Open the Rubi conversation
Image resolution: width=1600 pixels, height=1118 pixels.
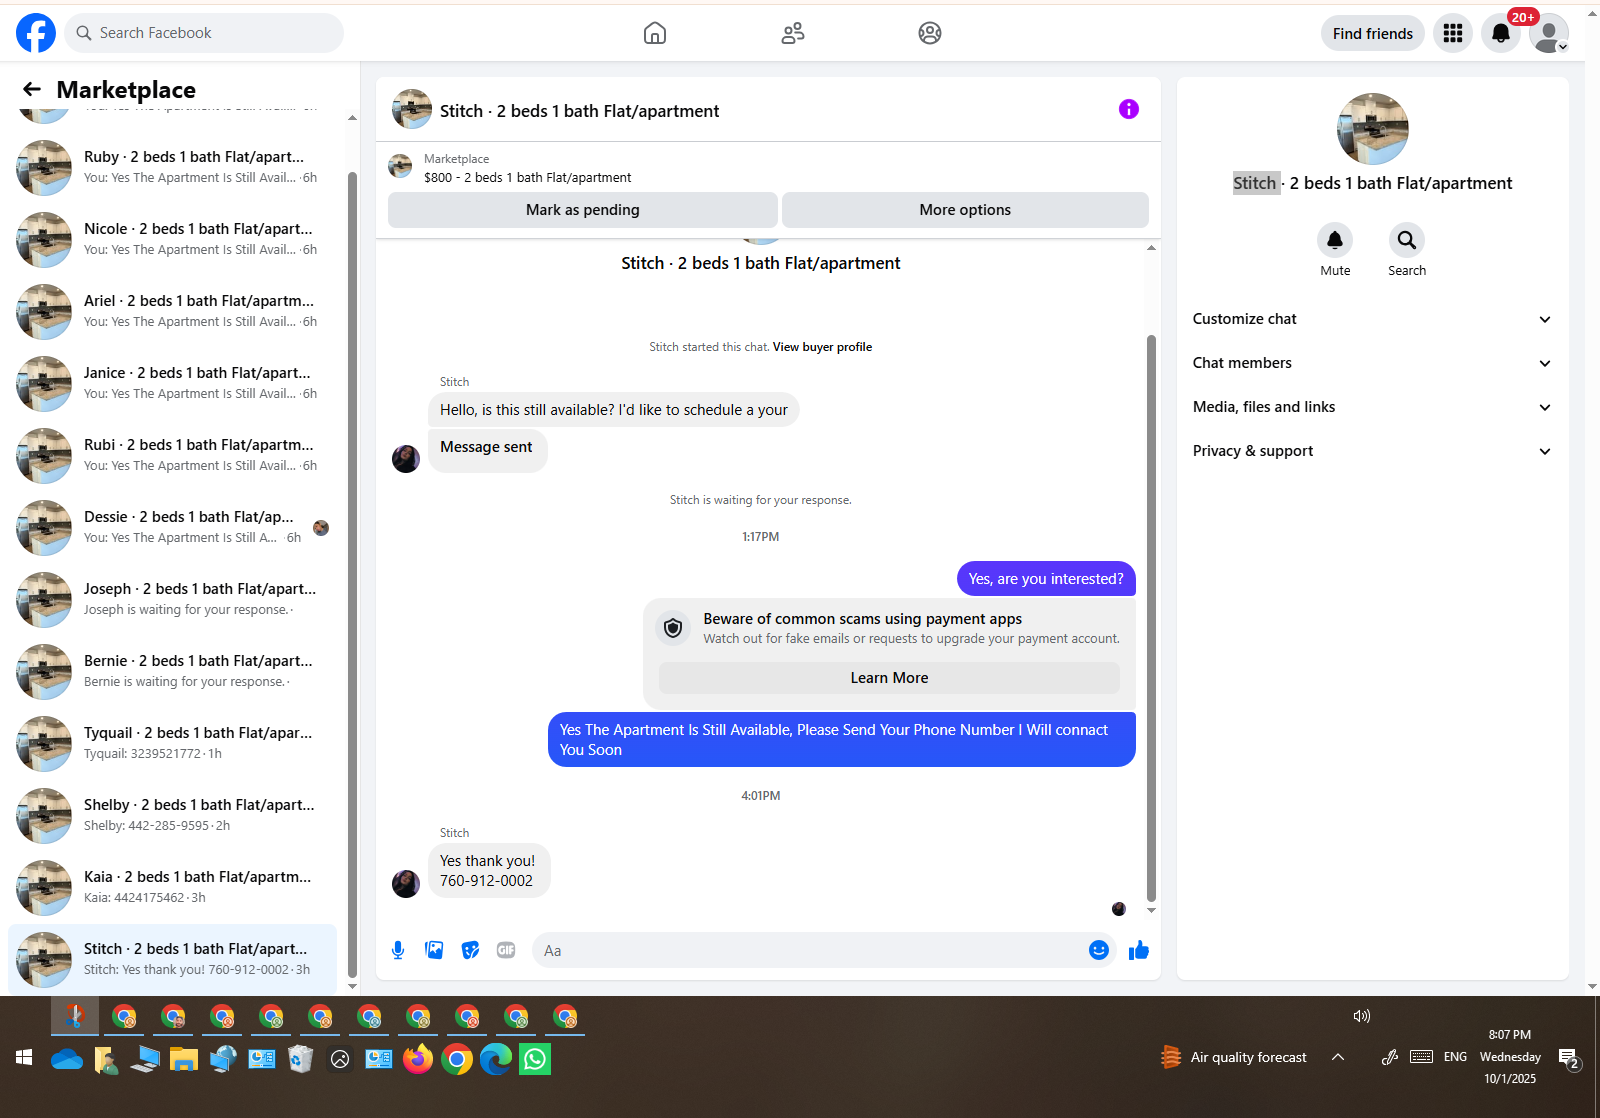(x=172, y=455)
